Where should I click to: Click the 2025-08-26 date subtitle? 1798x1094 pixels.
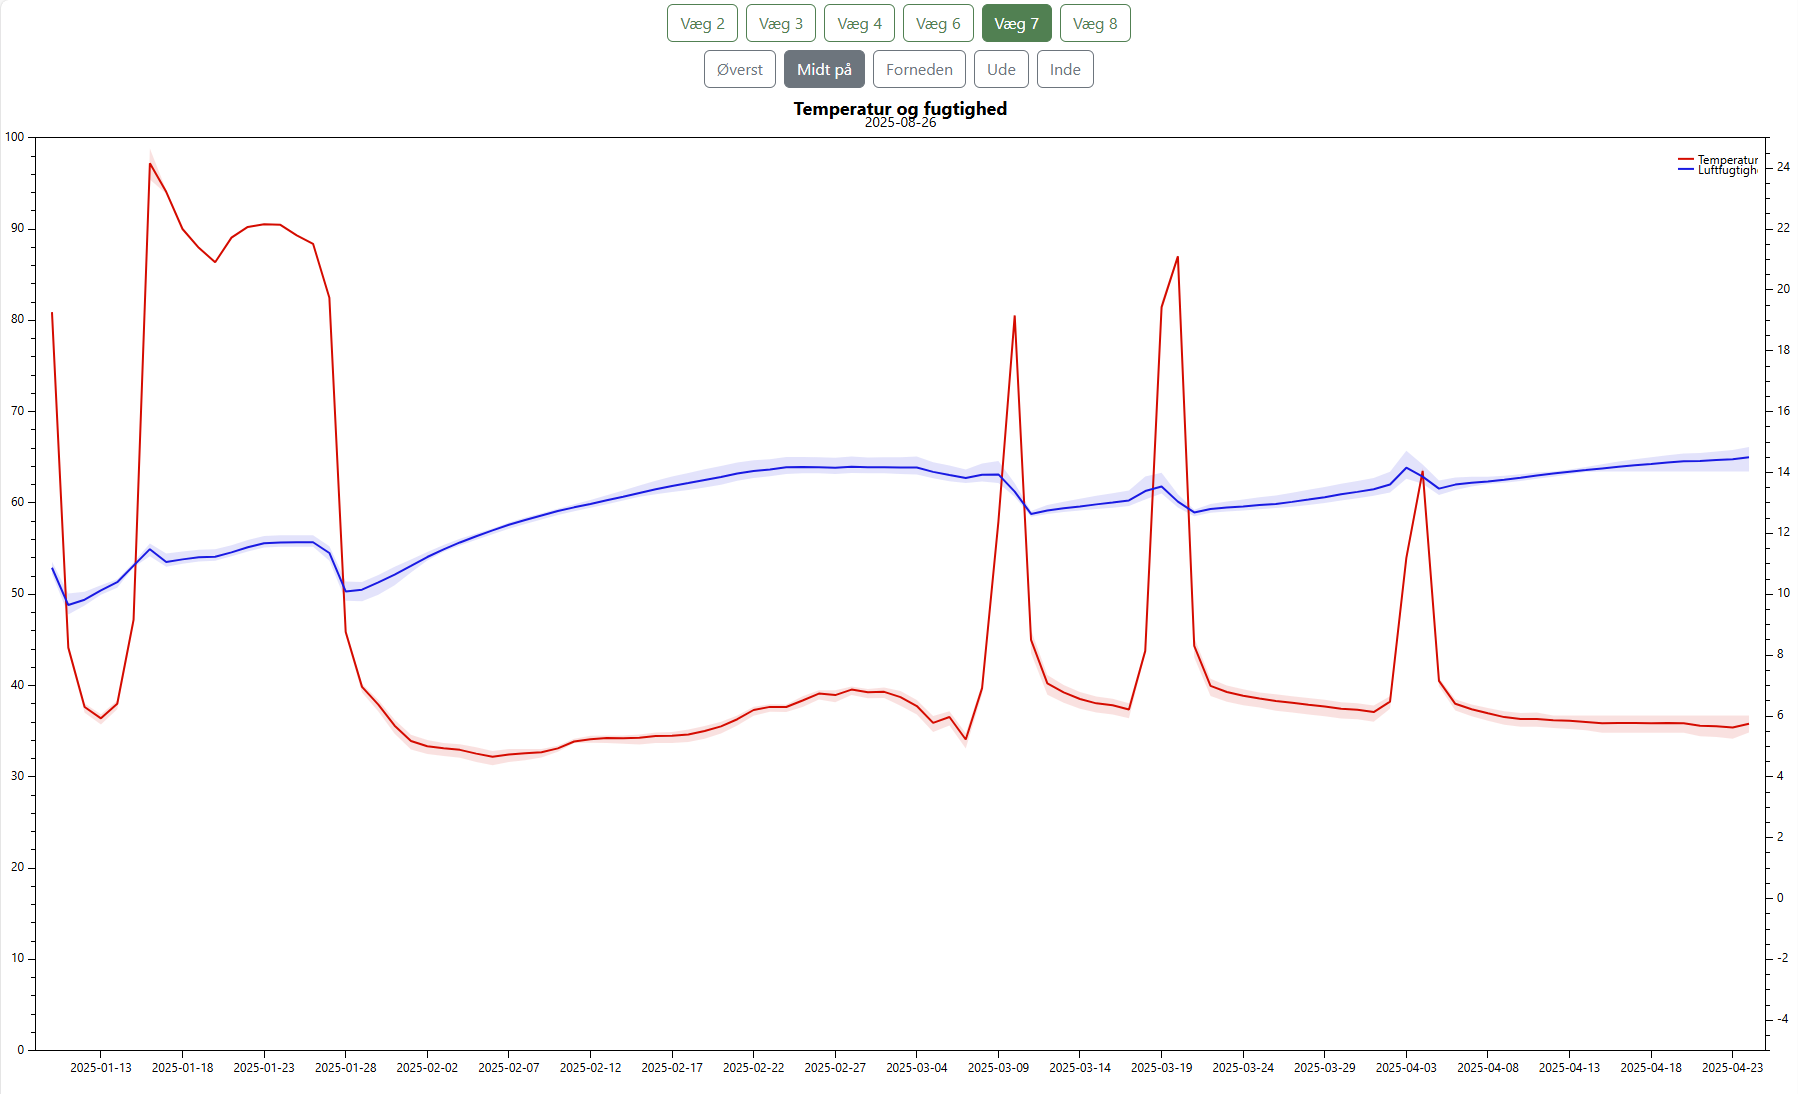coord(900,122)
